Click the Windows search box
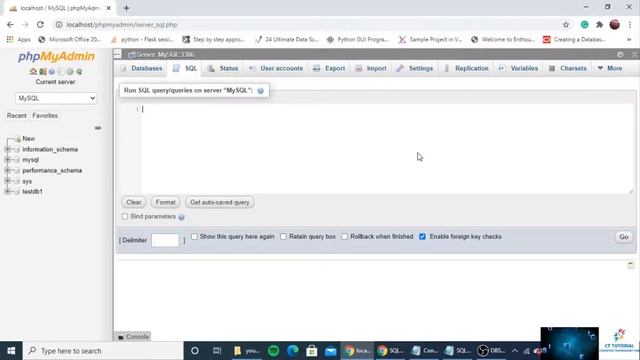The image size is (640, 360). point(103,351)
